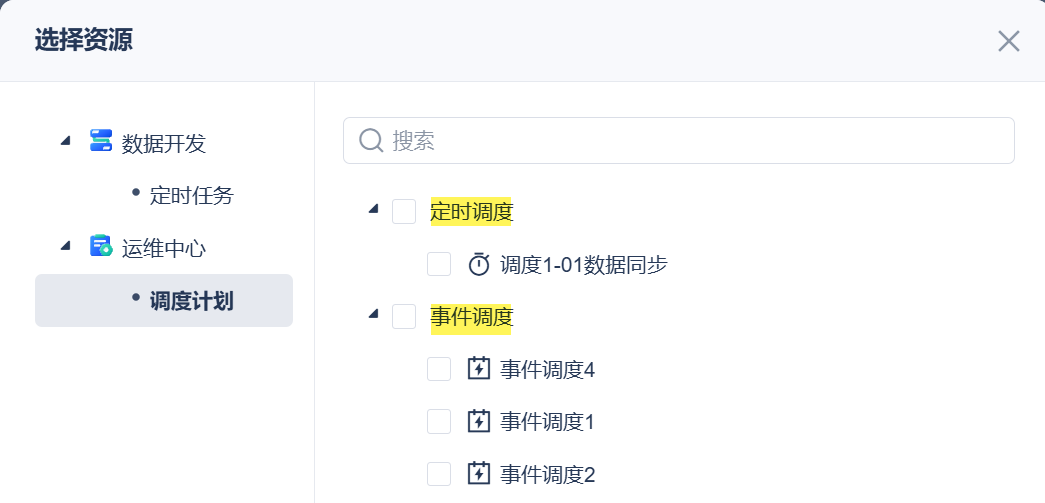Screen dimensions: 1045x503
Task: Collapse the 数据开发 tree node
Action: point(65,141)
